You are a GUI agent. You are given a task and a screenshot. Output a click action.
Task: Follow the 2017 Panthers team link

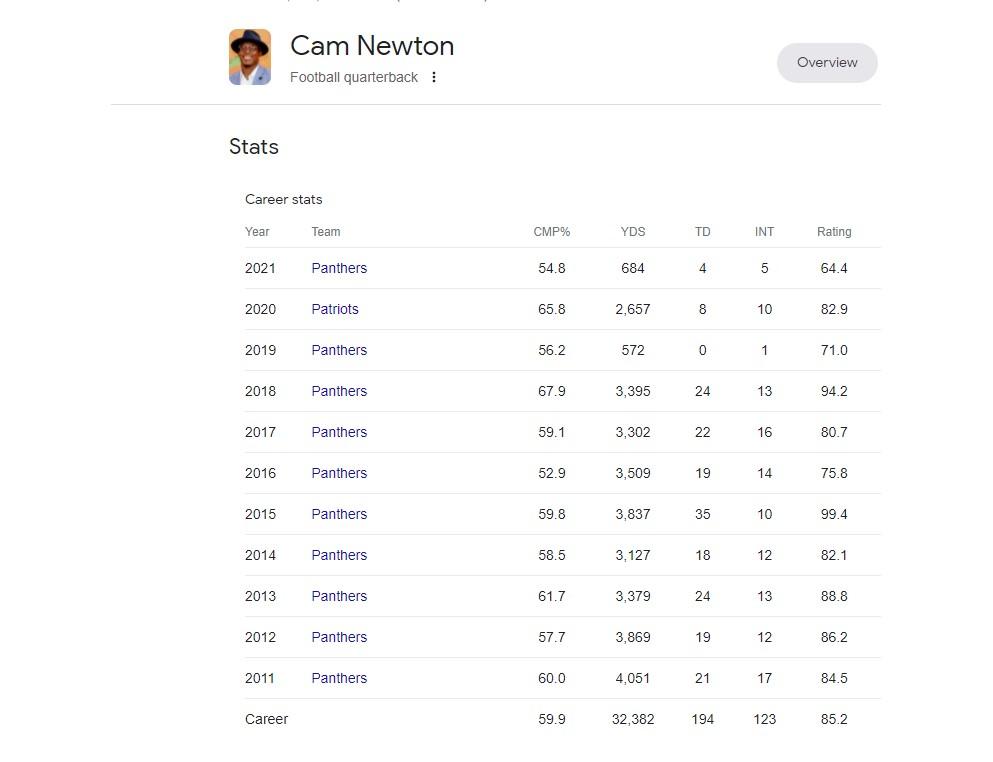click(339, 432)
